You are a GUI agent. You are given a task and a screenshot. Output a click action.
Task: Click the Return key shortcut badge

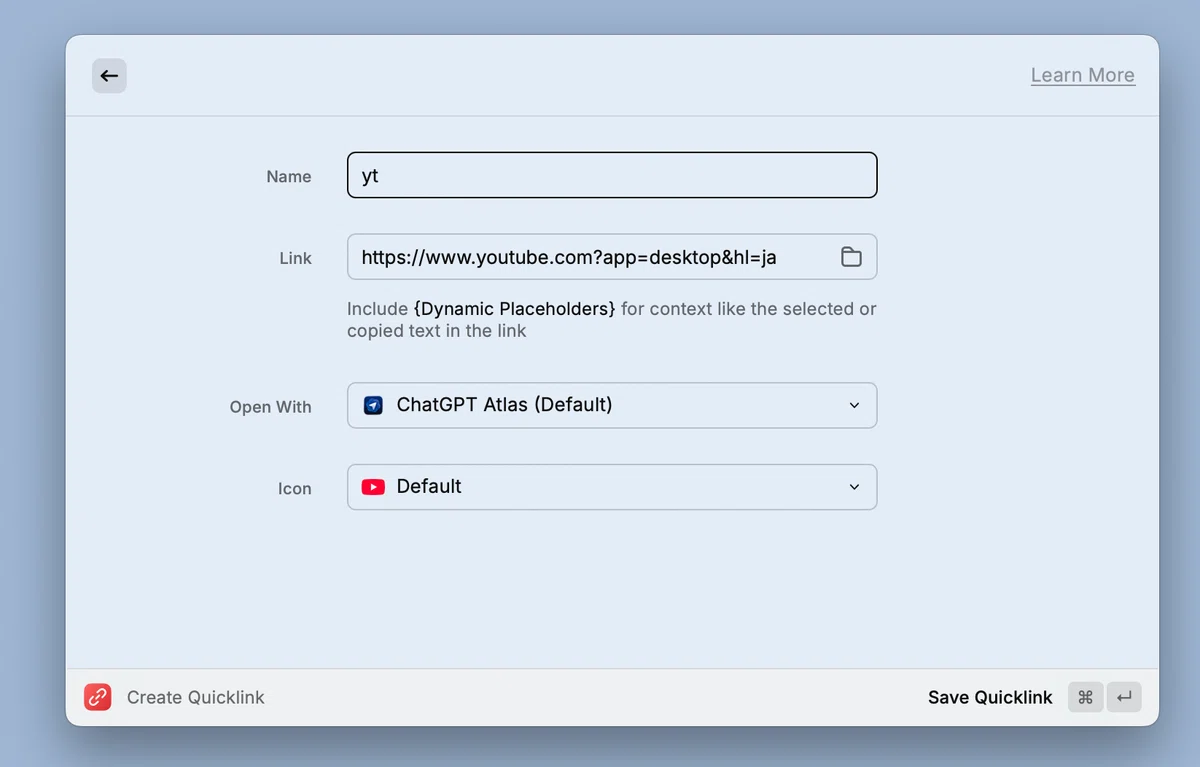click(x=1124, y=697)
